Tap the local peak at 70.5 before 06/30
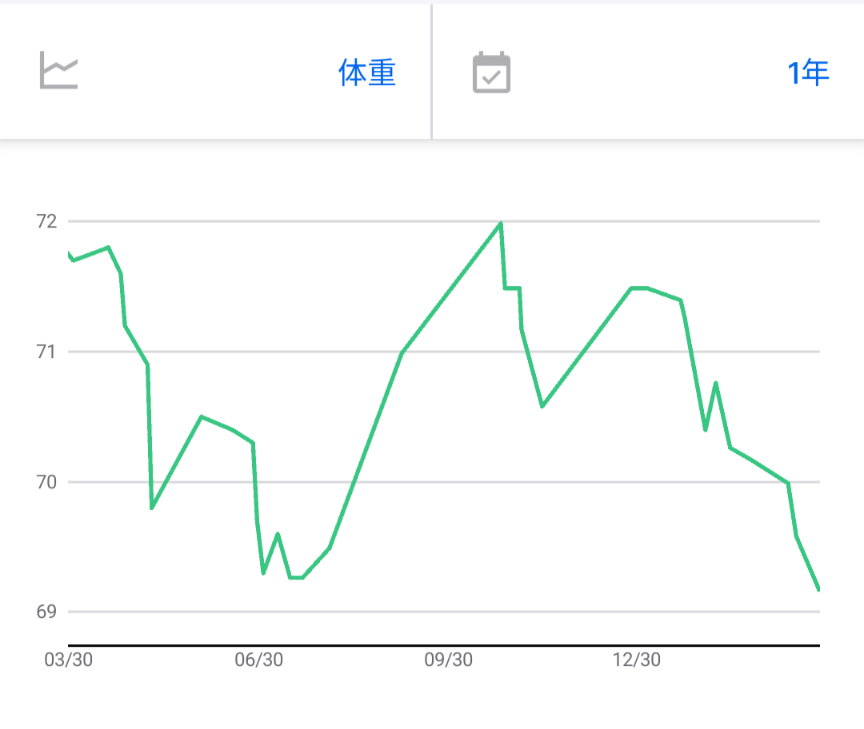The width and height of the screenshot is (864, 729). 202,417
